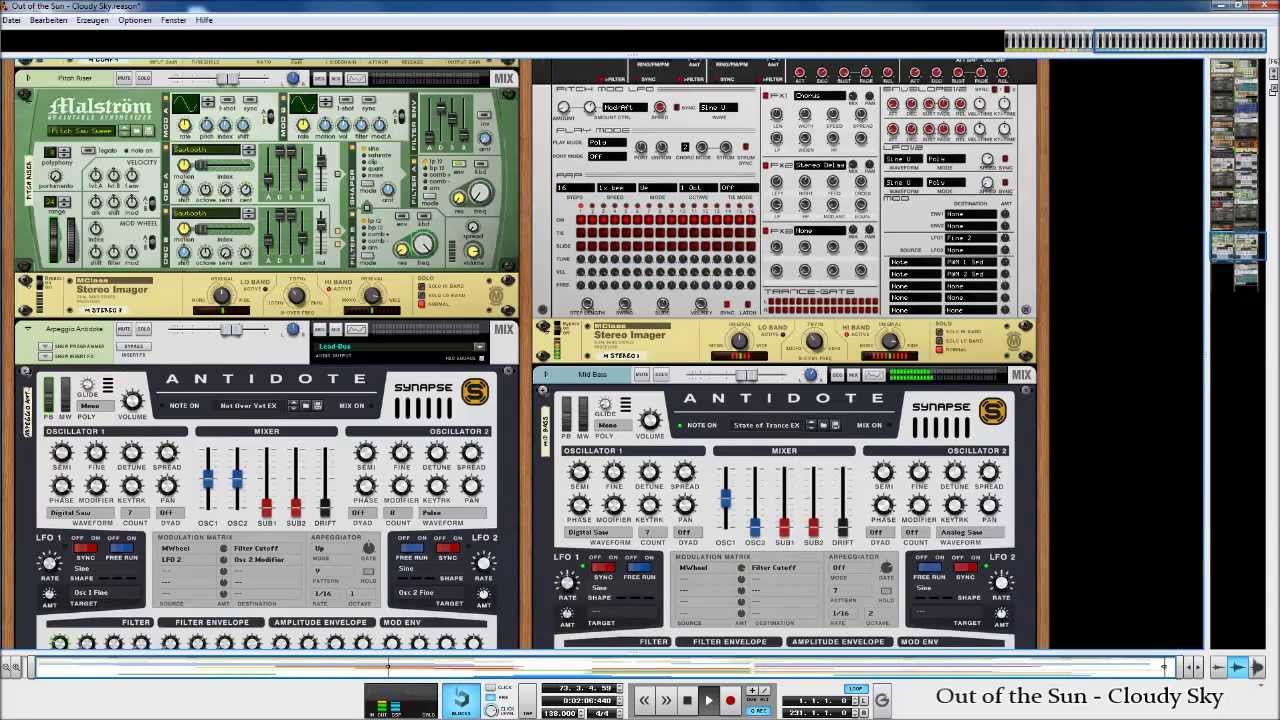
Task: Click the rewind button in transport
Action: (644, 701)
